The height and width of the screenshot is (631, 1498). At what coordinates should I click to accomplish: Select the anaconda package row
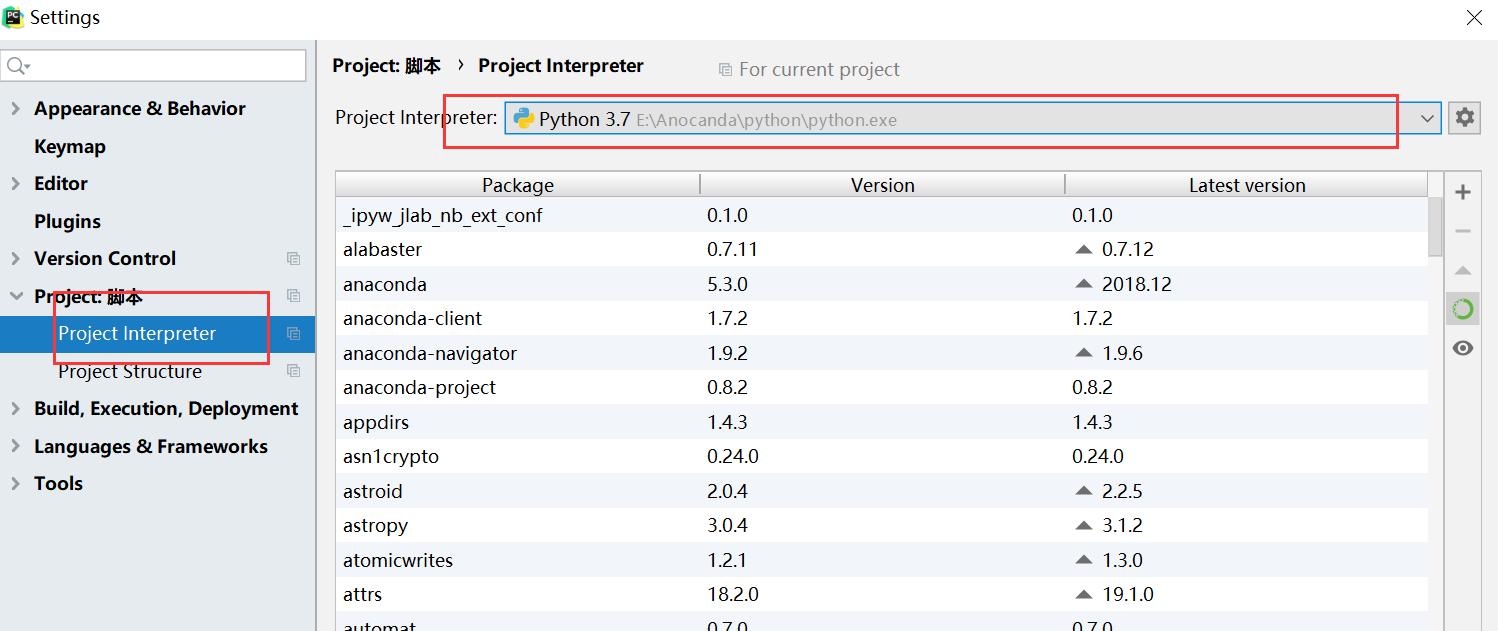click(x=881, y=284)
